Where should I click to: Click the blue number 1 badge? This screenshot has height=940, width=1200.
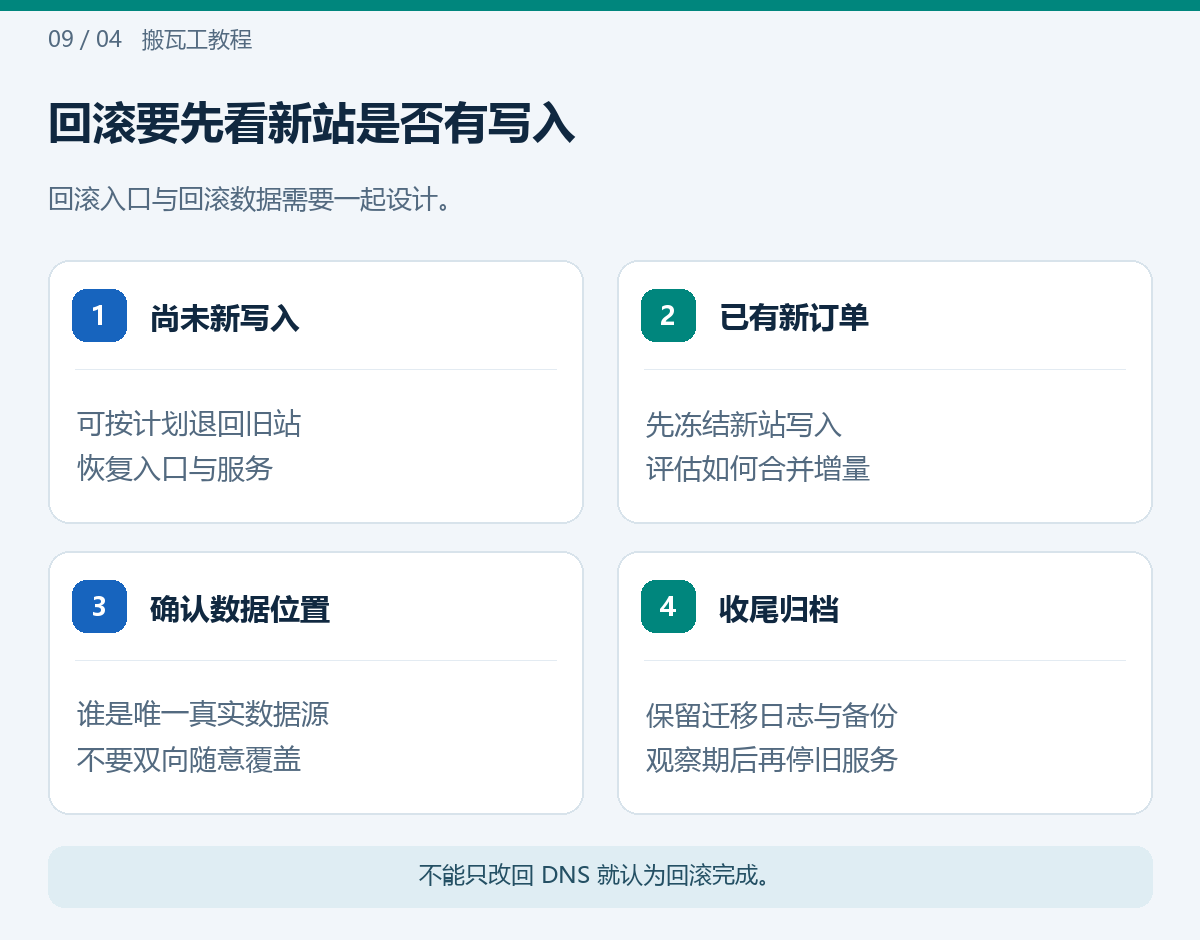click(99, 315)
